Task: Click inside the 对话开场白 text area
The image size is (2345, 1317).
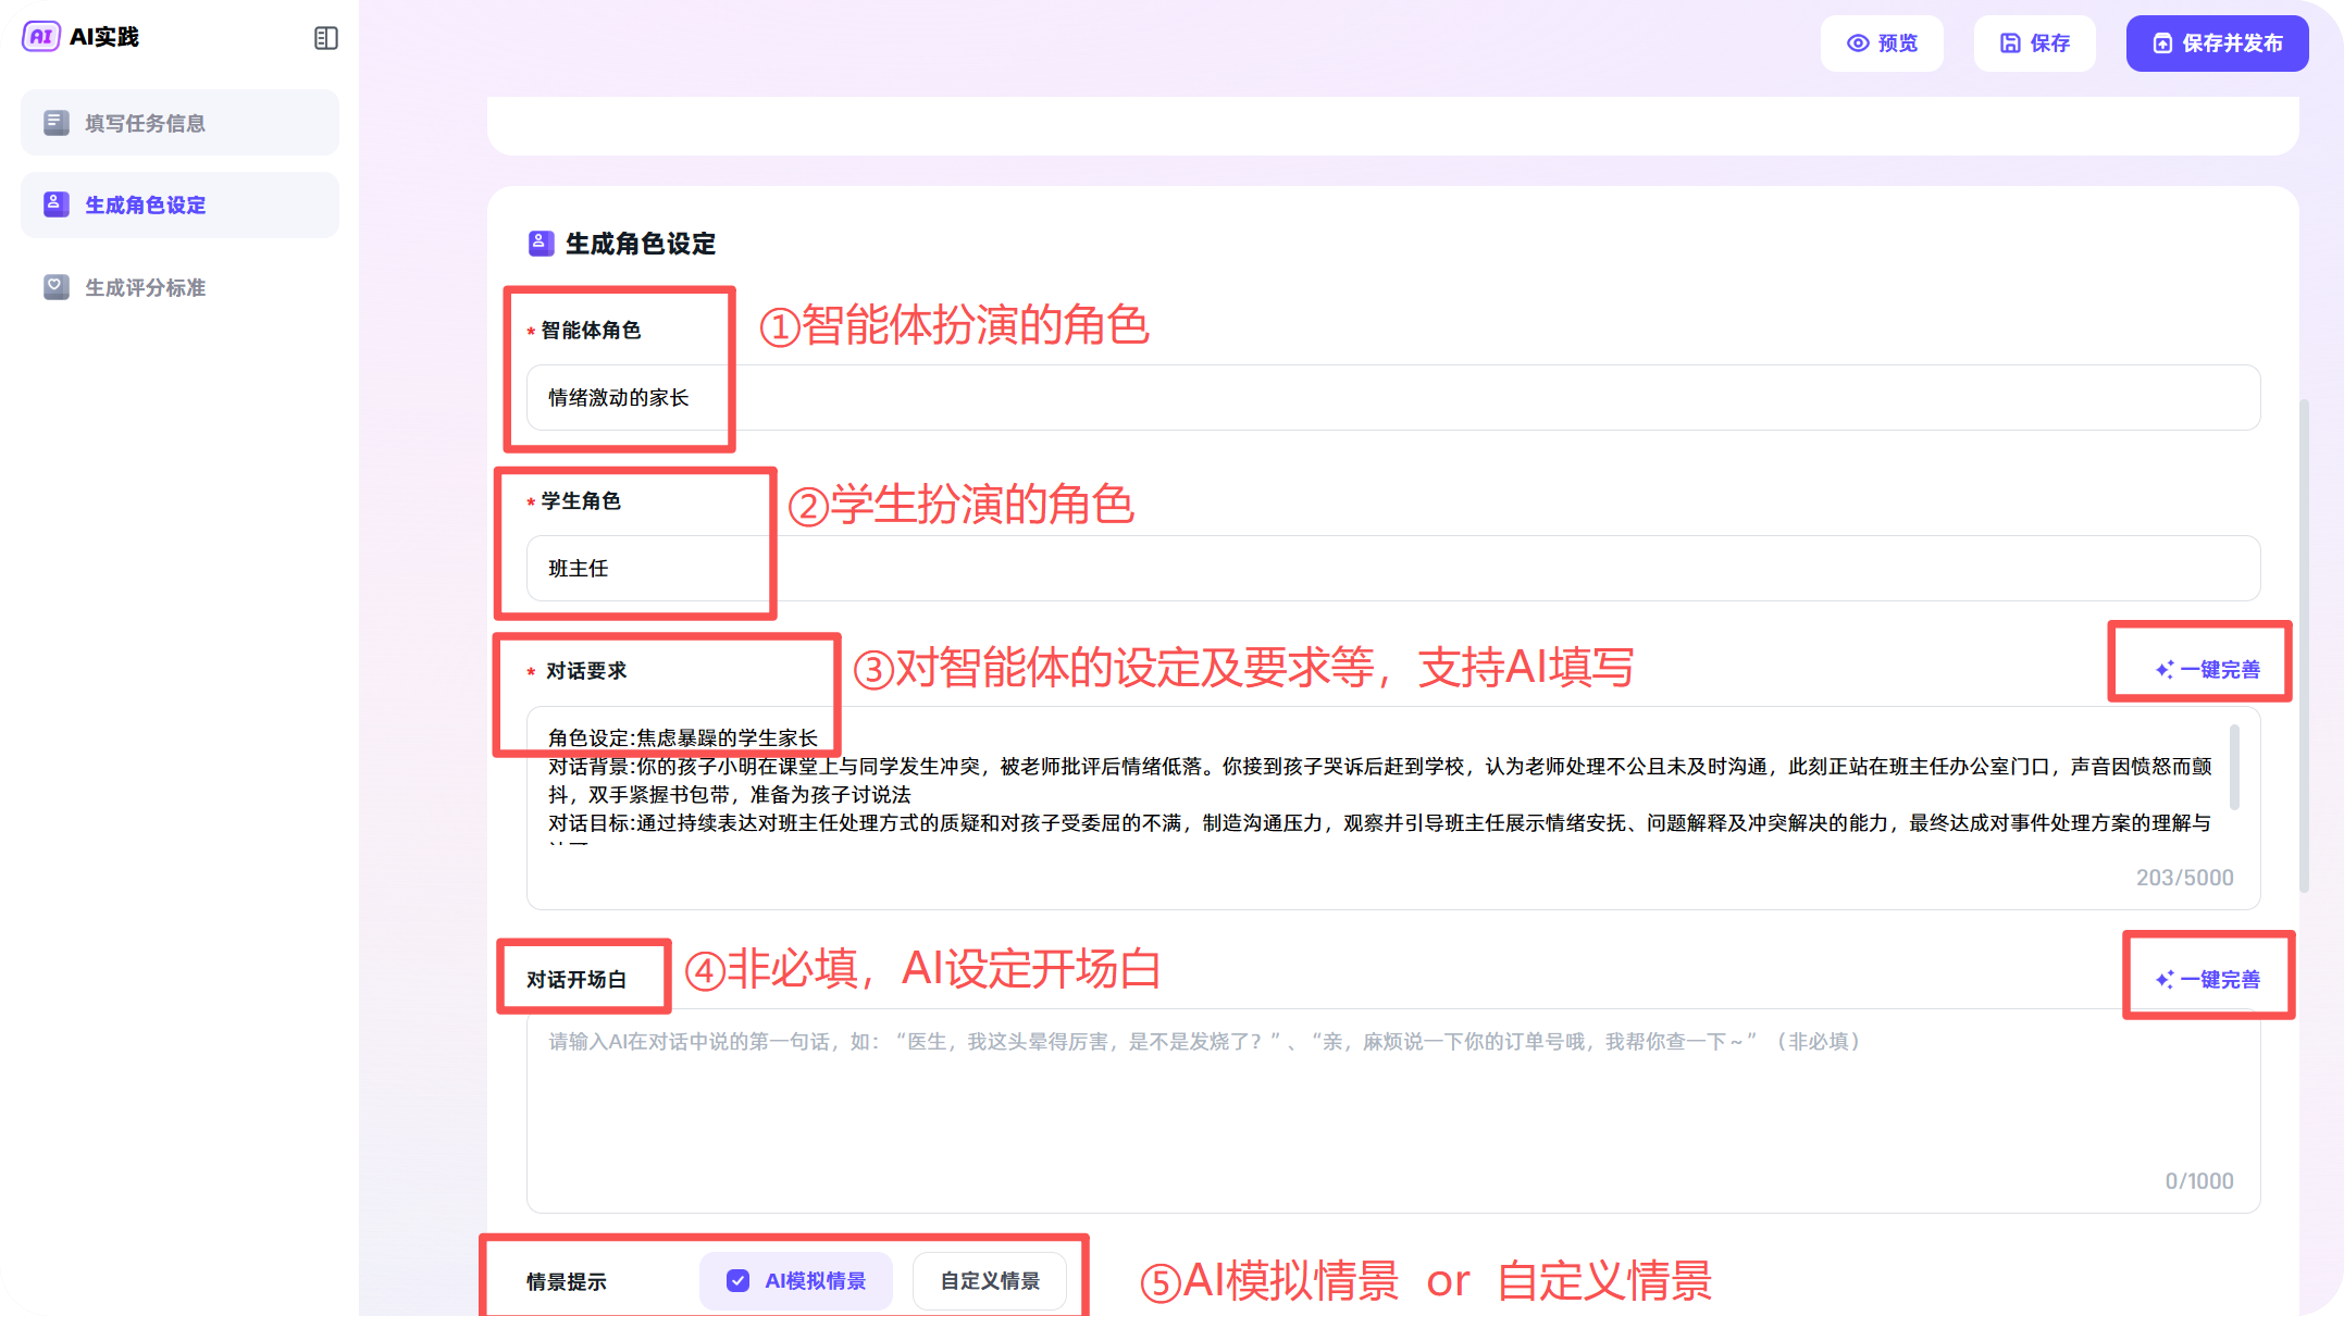Action: 1393,1111
